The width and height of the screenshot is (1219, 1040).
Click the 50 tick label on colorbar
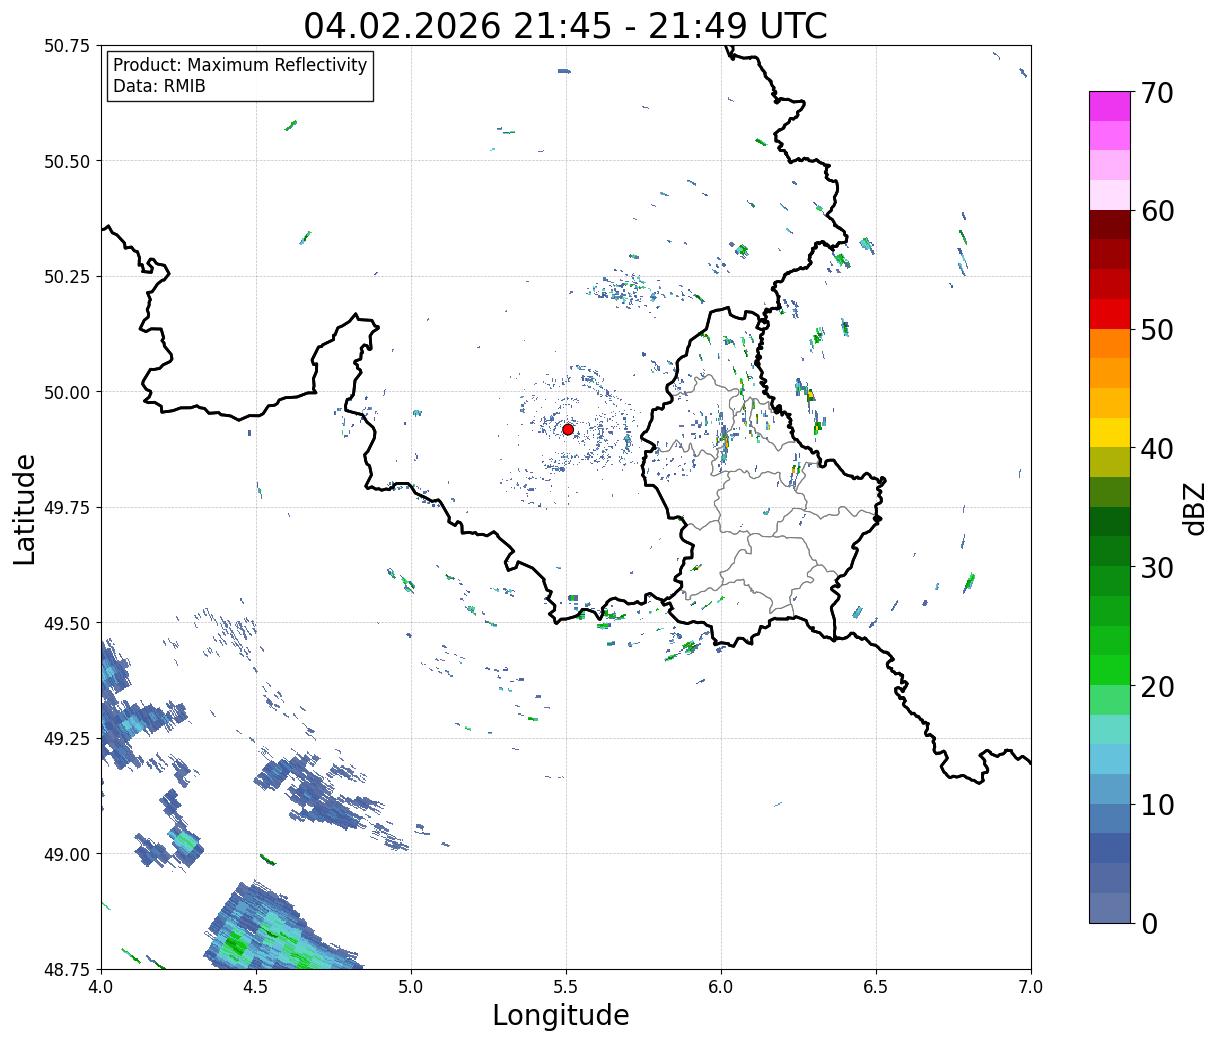[1156, 330]
